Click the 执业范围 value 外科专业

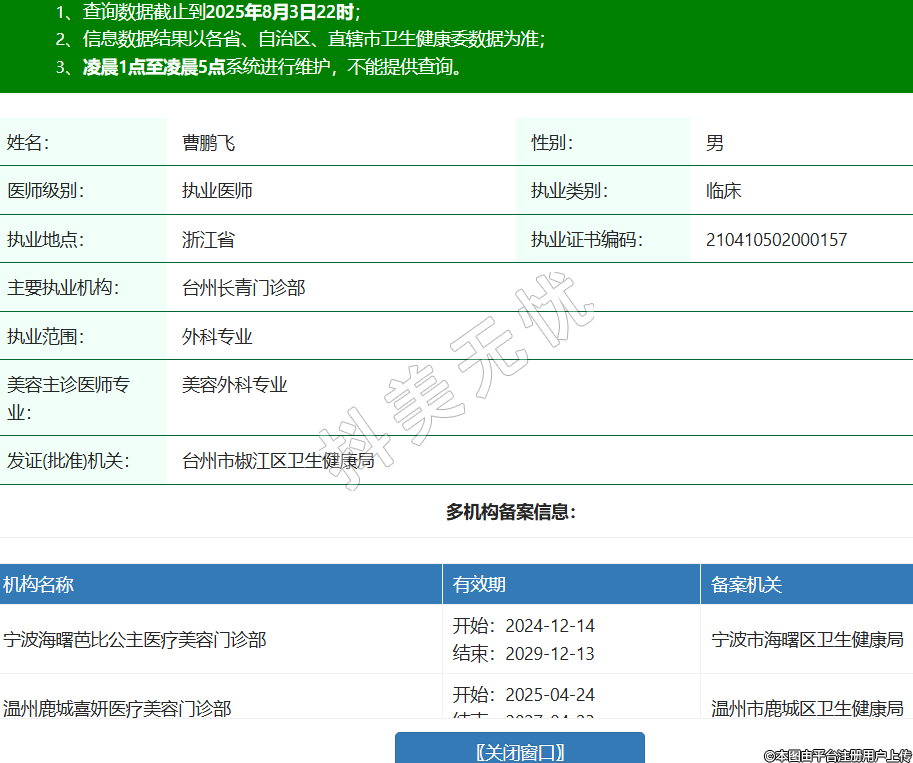click(x=217, y=337)
